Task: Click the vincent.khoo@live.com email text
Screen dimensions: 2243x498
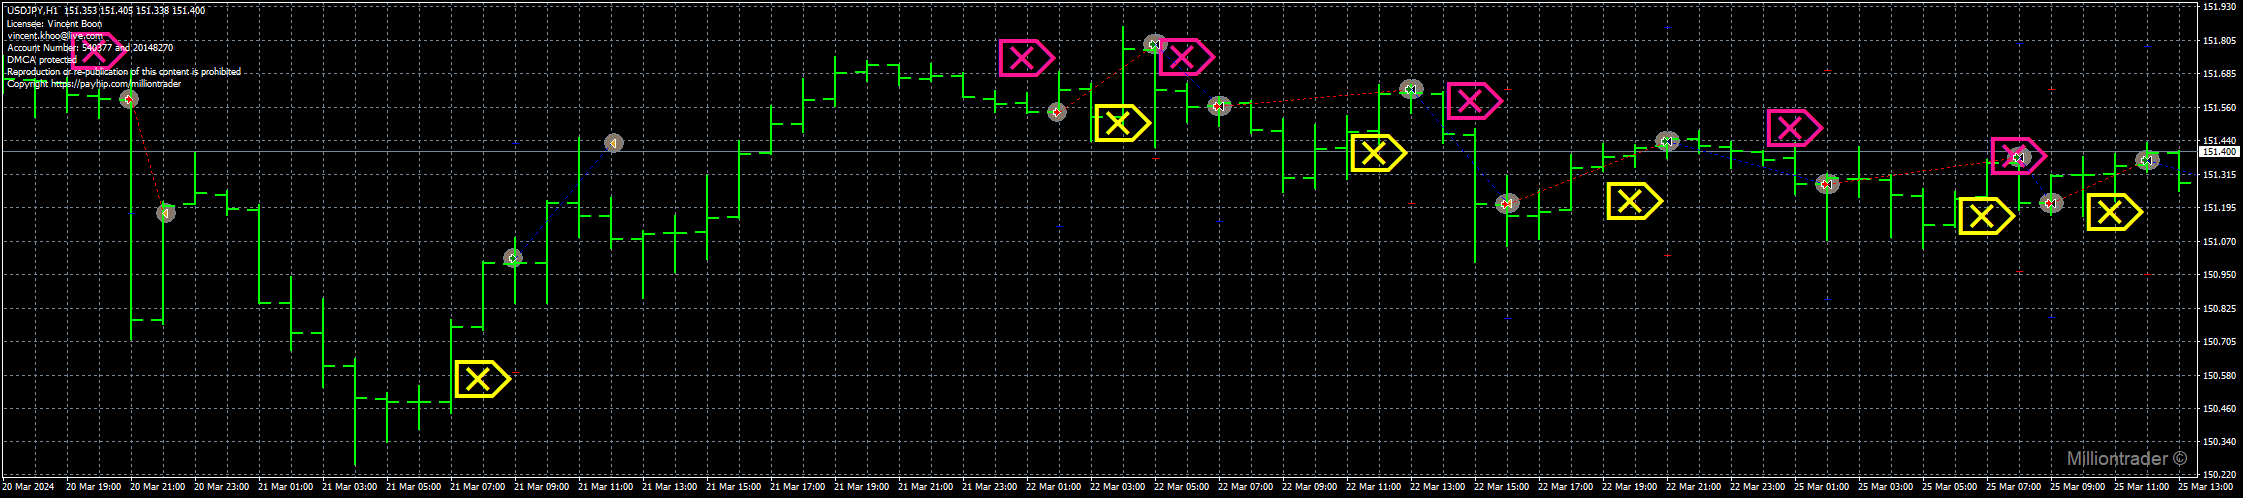Action: pyautogui.click(x=55, y=35)
